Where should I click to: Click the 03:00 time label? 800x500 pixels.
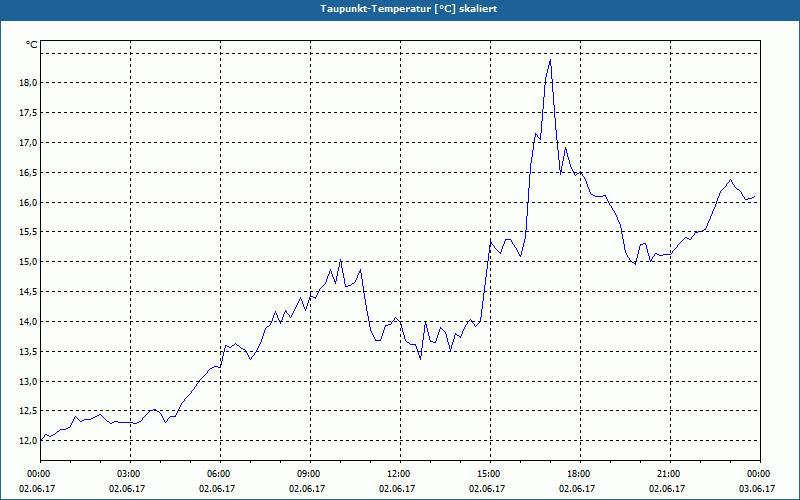click(130, 474)
